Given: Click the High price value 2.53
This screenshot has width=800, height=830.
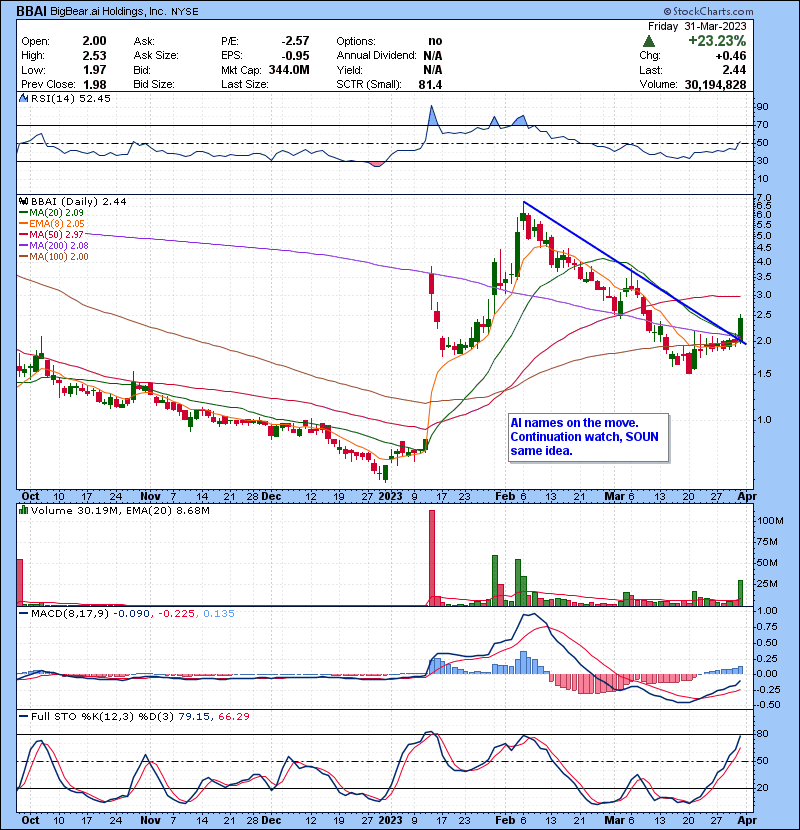Looking at the screenshot, I should point(94,56).
